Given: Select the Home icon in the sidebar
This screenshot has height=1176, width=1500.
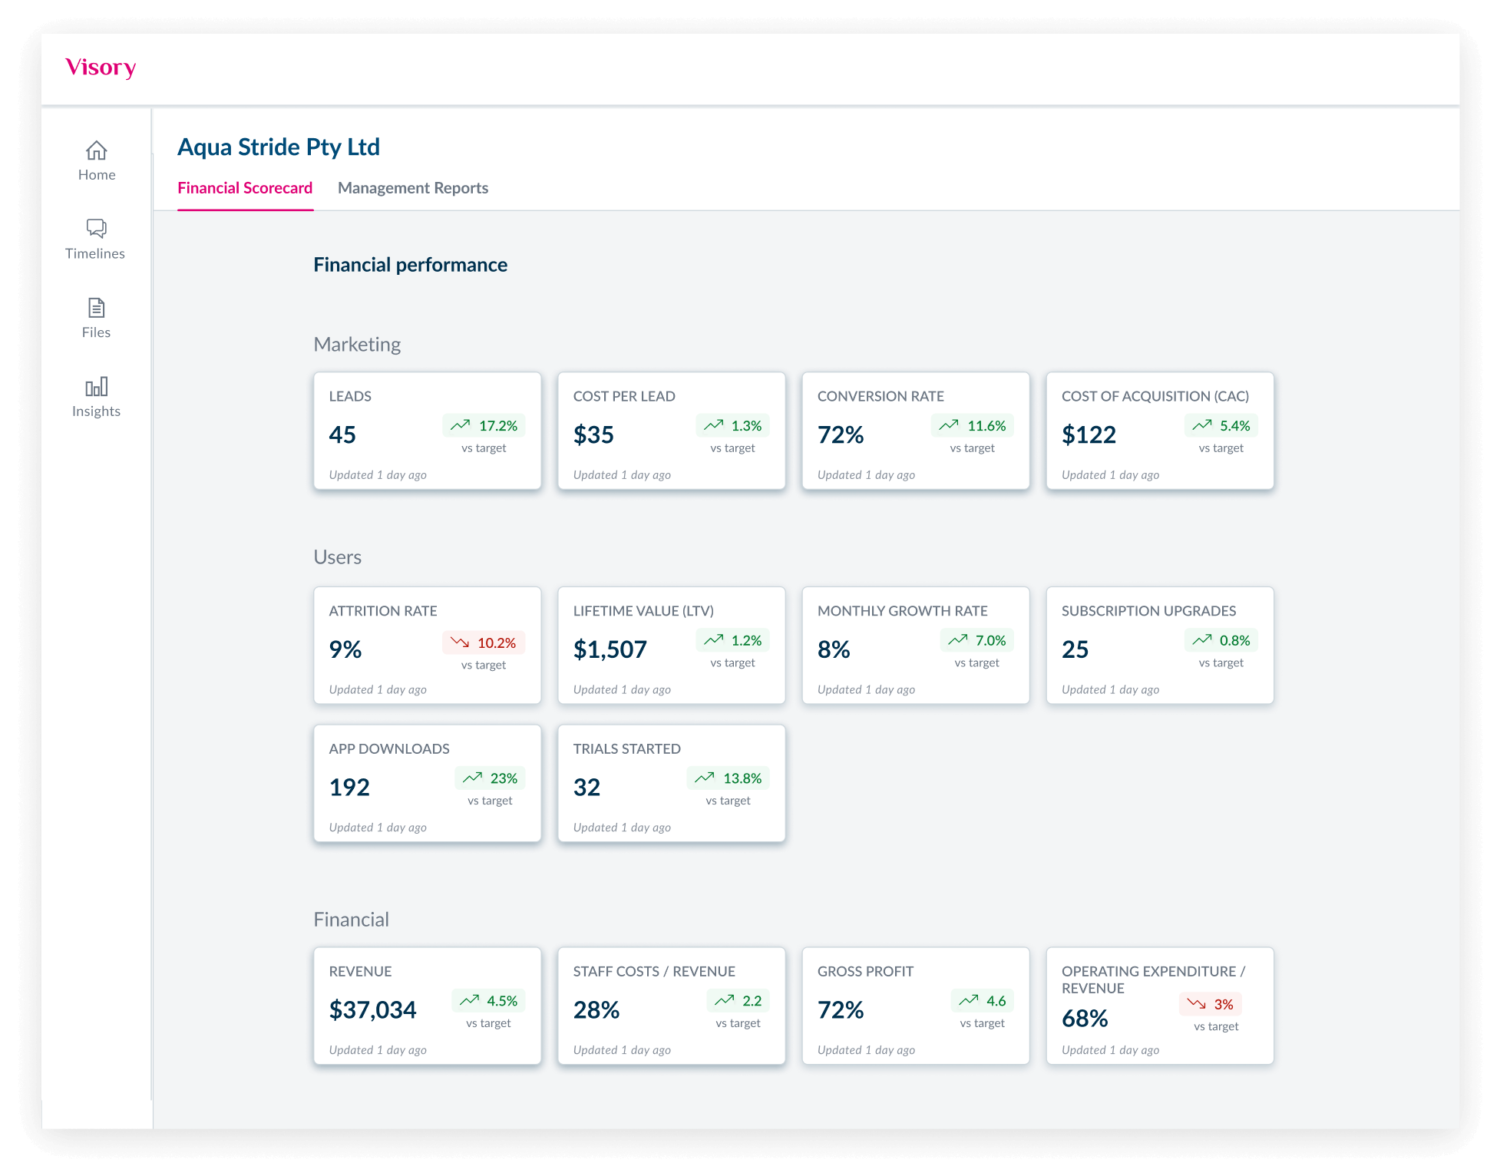Looking at the screenshot, I should point(96,159).
